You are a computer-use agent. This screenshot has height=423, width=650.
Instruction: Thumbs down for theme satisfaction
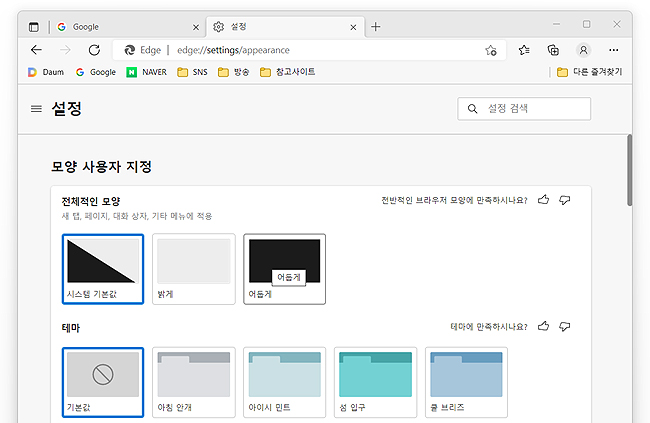565,327
